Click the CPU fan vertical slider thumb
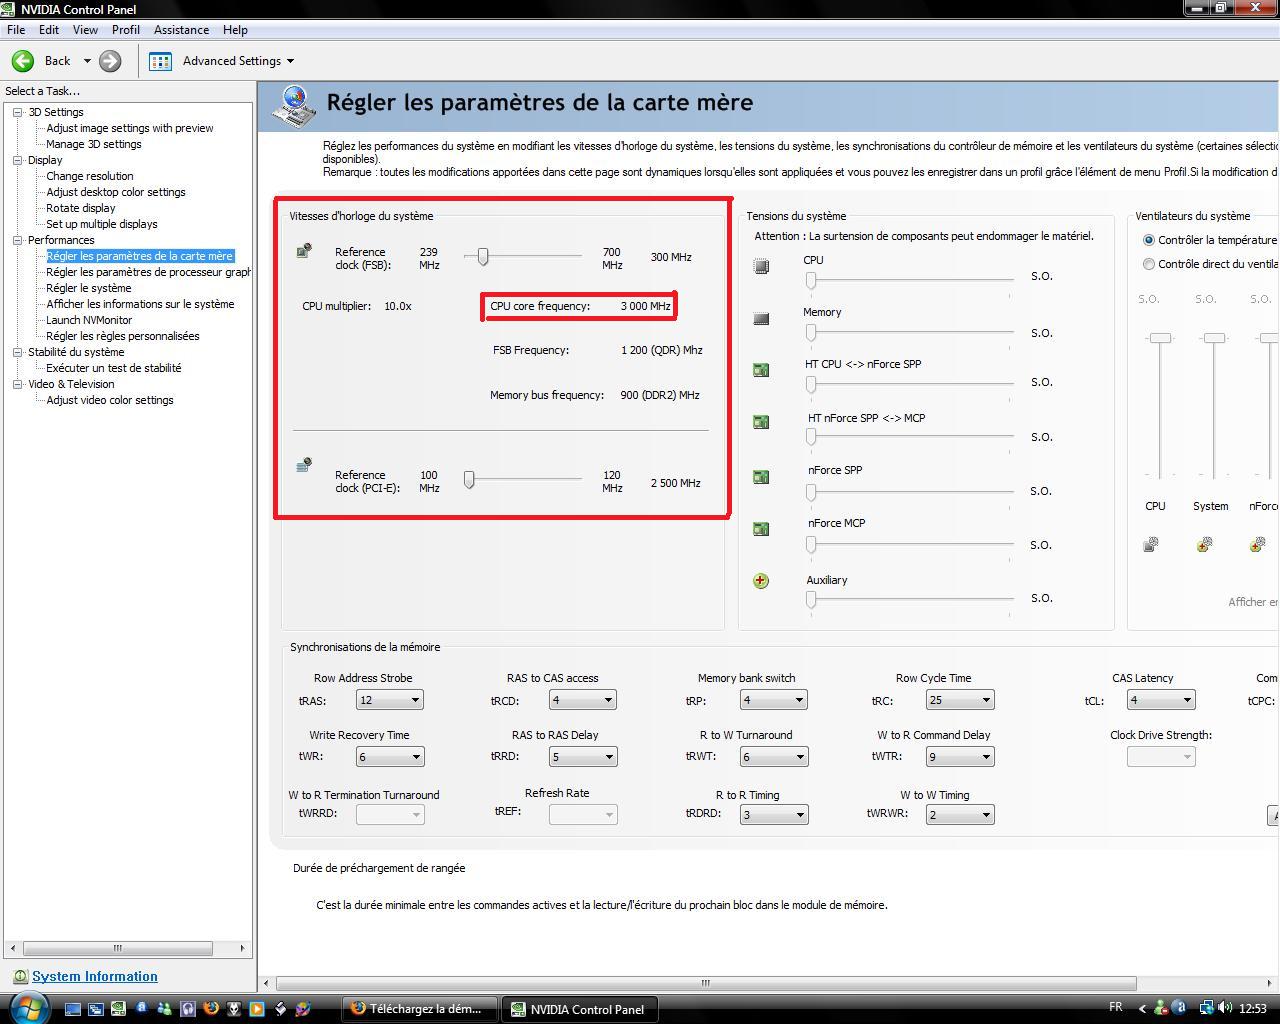 pos(1160,338)
